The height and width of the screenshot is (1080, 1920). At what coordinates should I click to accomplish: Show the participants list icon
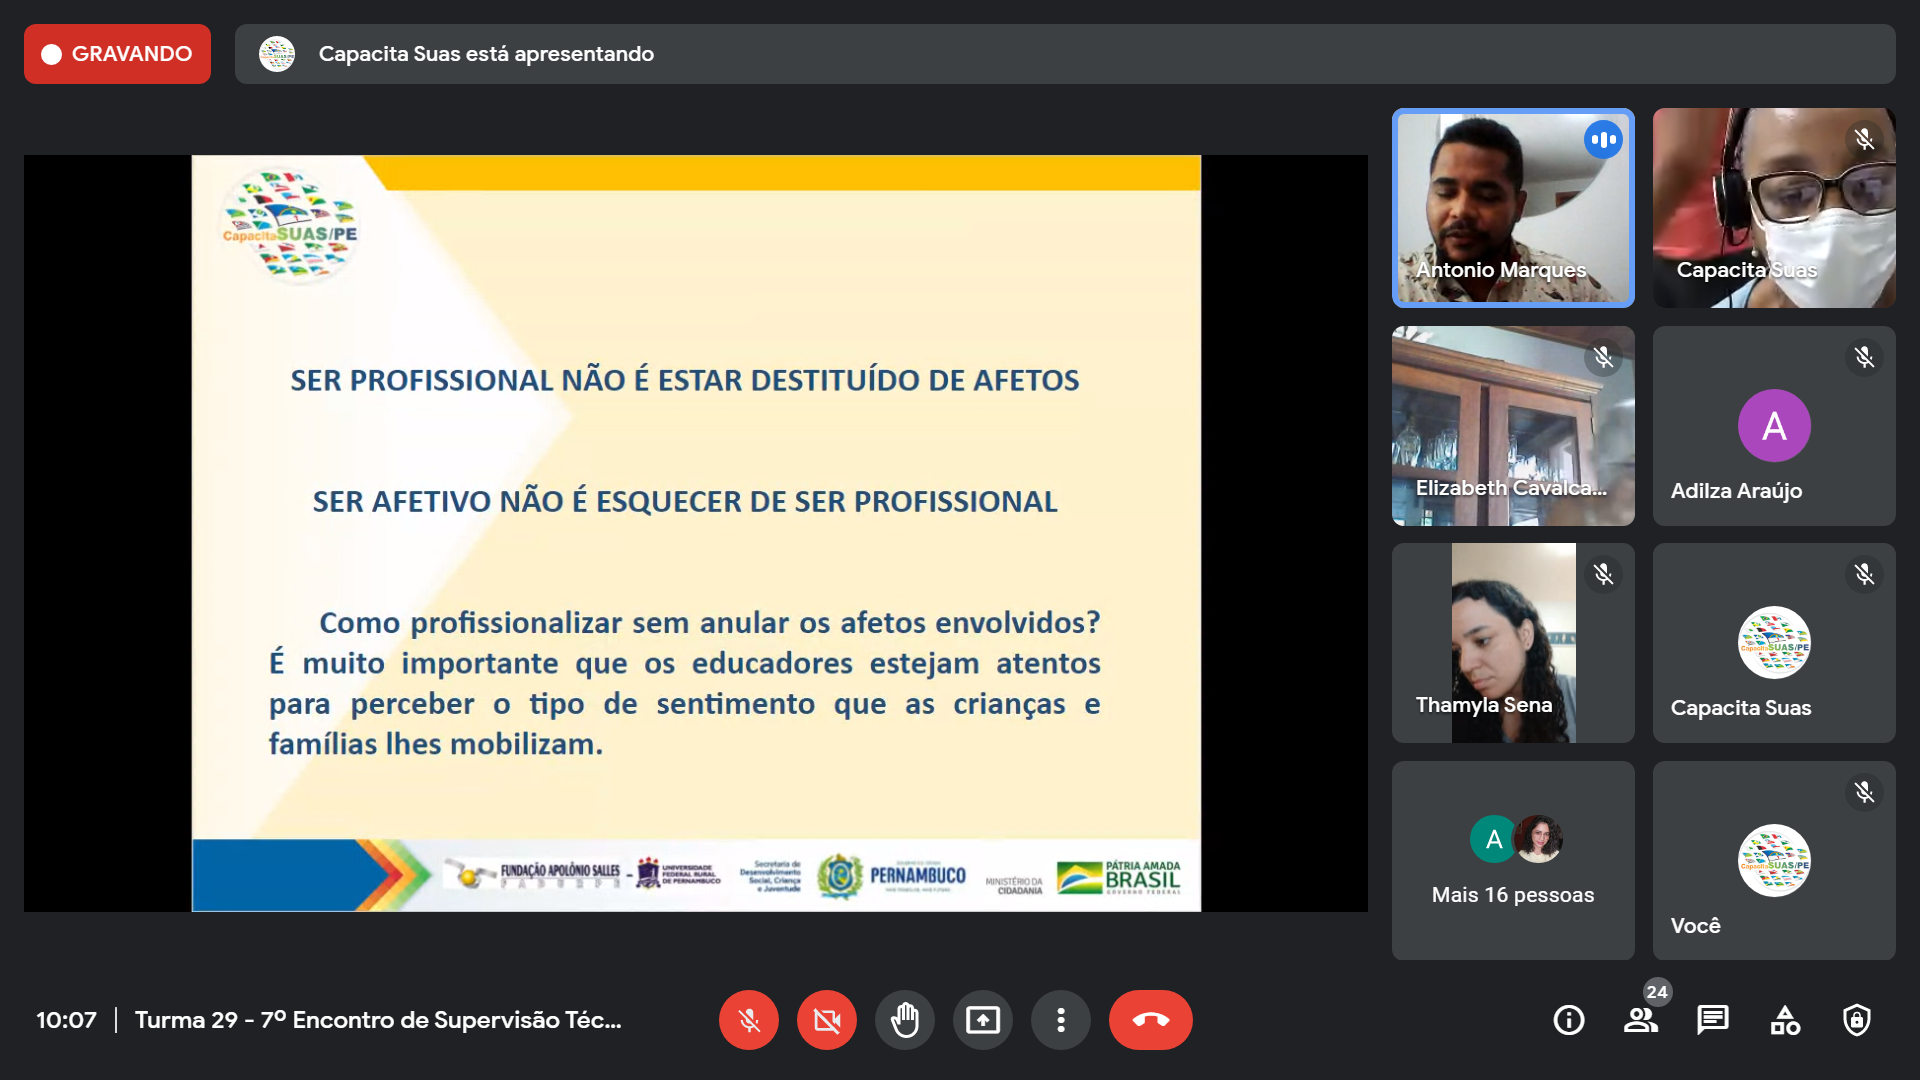pyautogui.click(x=1640, y=1020)
